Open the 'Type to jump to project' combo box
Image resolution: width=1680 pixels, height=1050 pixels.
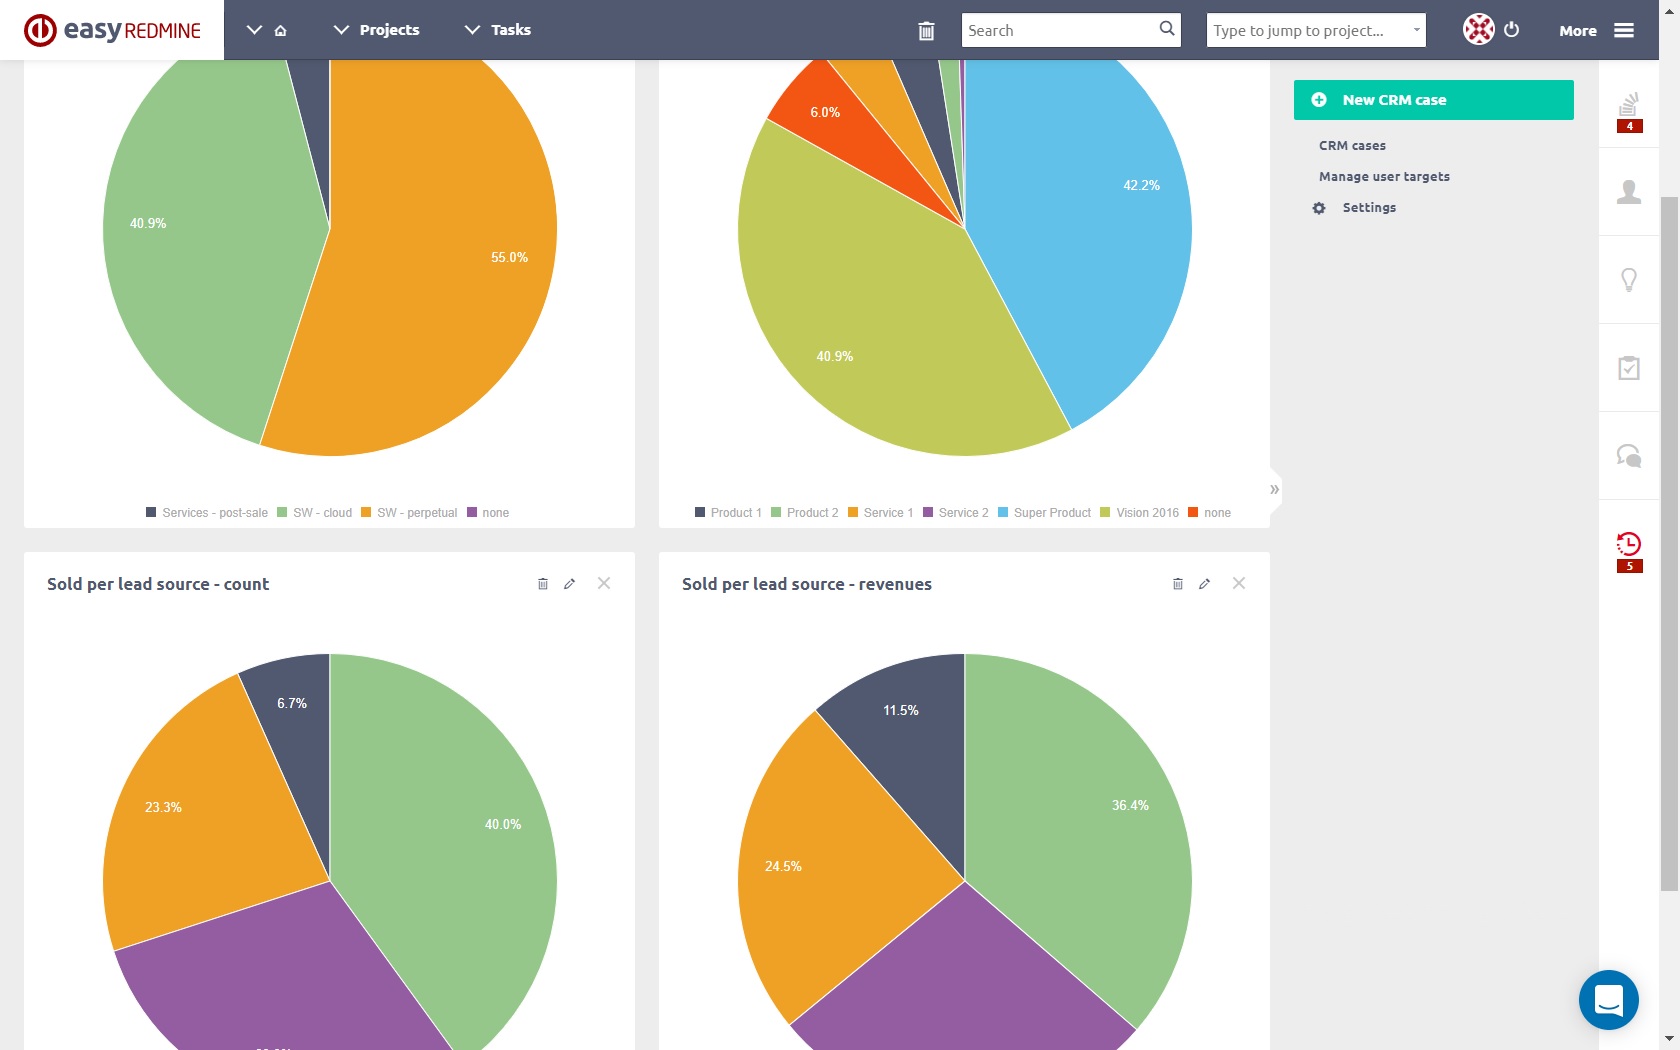tap(1315, 30)
